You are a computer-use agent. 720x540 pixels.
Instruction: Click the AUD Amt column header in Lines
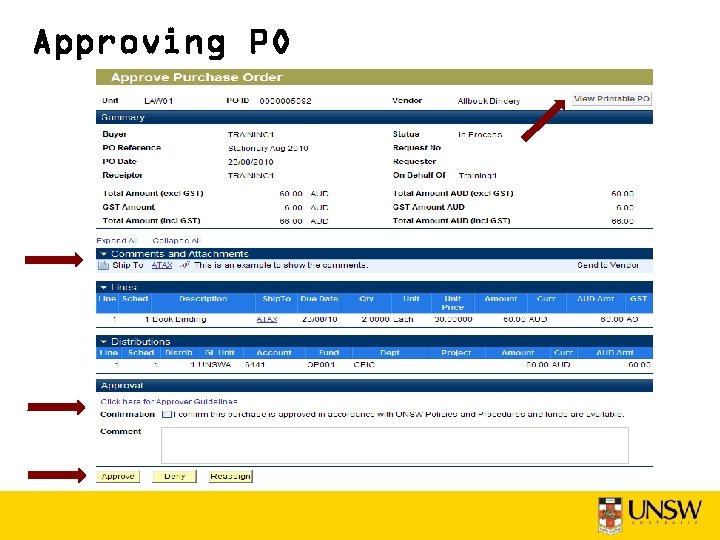tap(596, 303)
